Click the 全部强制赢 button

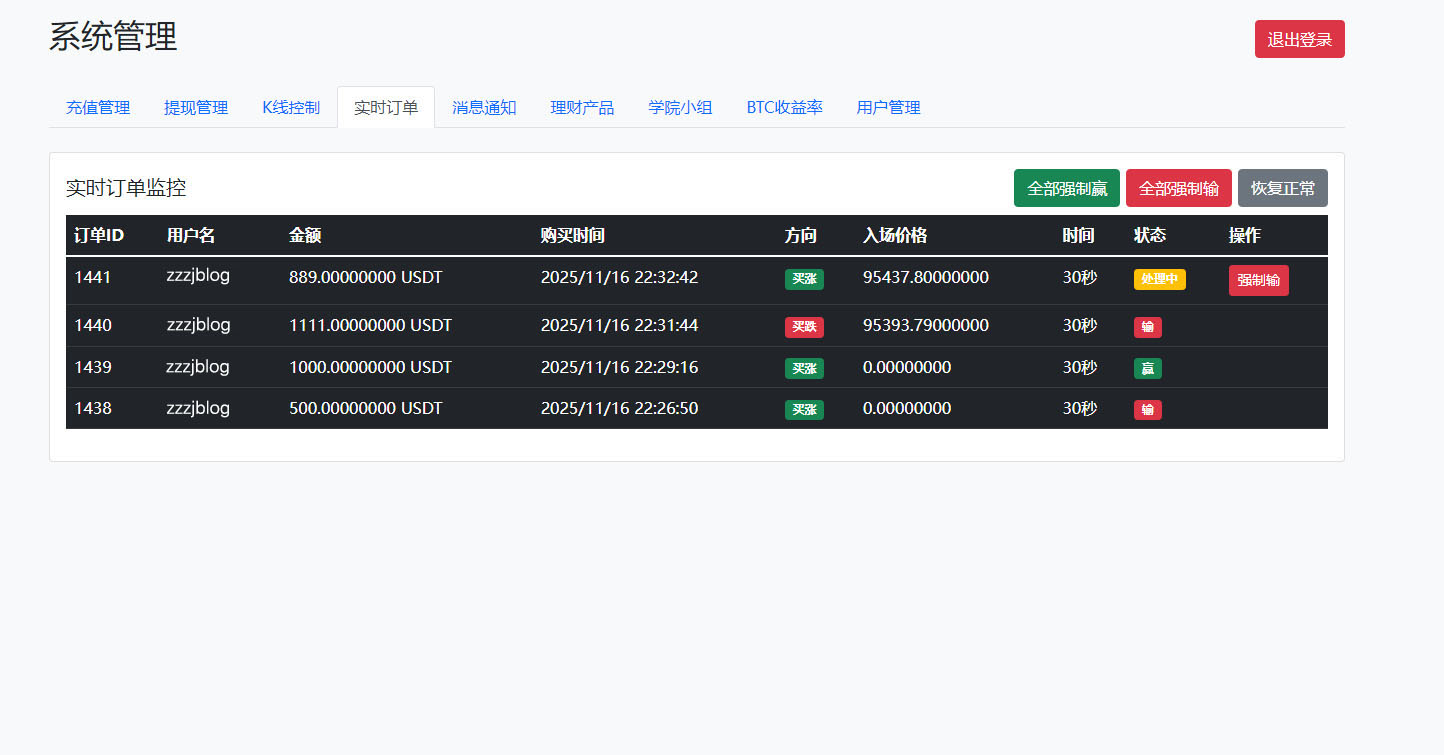coord(1066,188)
